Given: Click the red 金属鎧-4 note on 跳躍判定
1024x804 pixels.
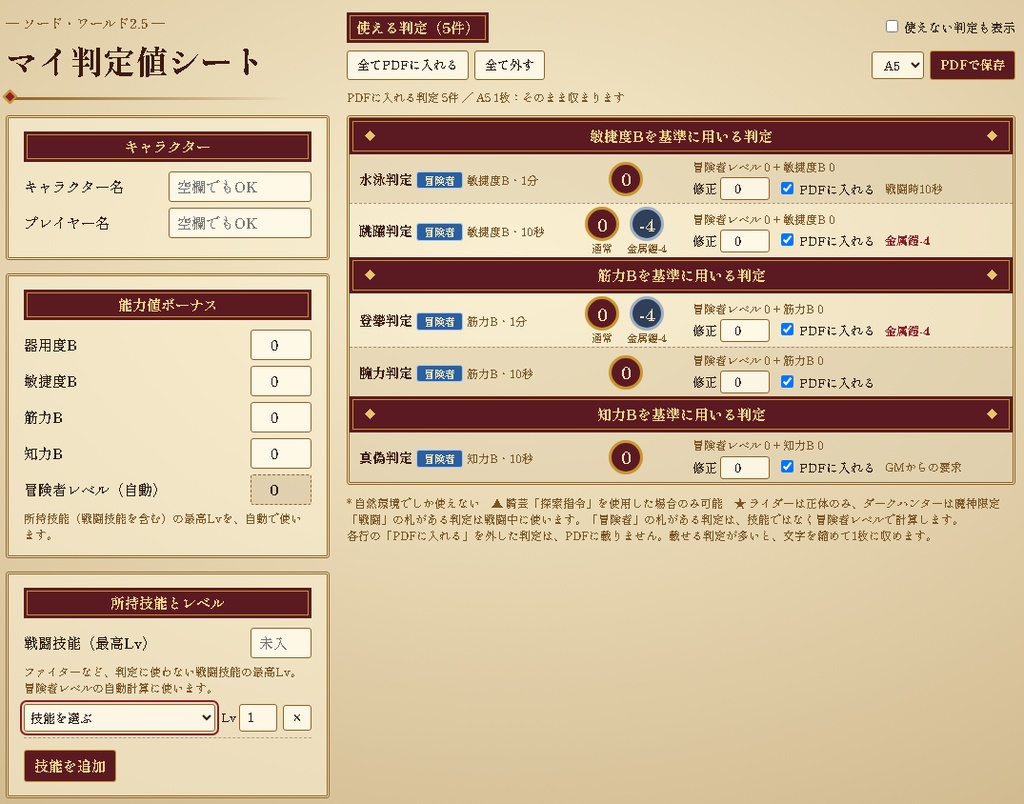Looking at the screenshot, I should (907, 241).
